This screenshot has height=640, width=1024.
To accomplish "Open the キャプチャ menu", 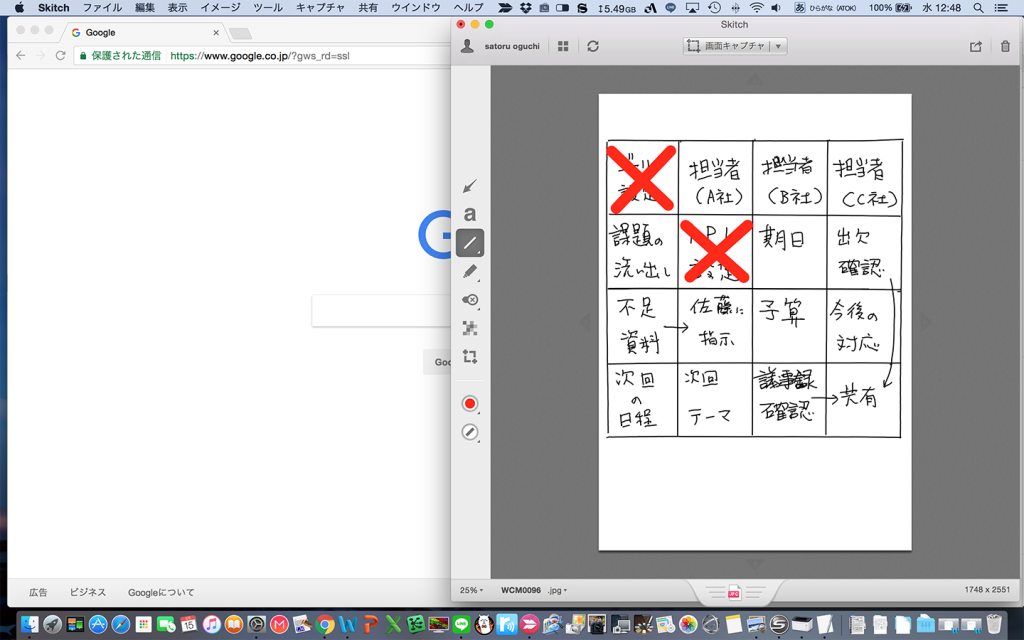I will click(x=321, y=8).
